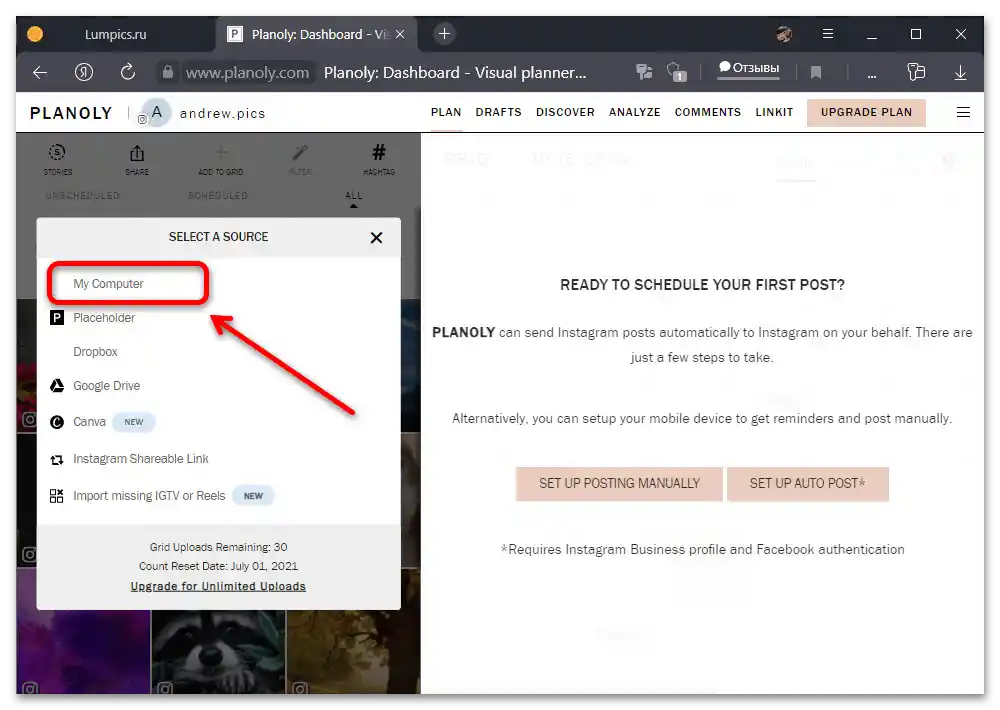Open the Linkit tab
Viewport: 1000px width, 710px height.
pos(774,112)
